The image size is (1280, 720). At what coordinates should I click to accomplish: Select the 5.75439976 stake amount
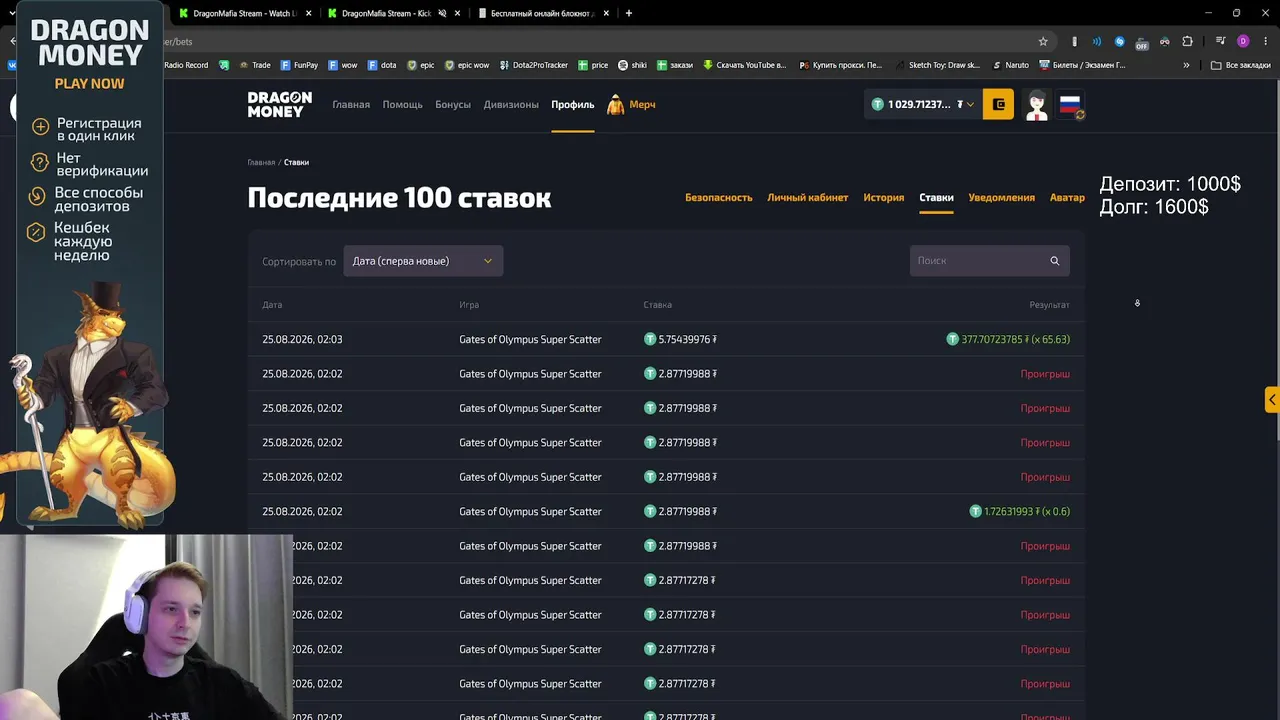click(x=680, y=339)
